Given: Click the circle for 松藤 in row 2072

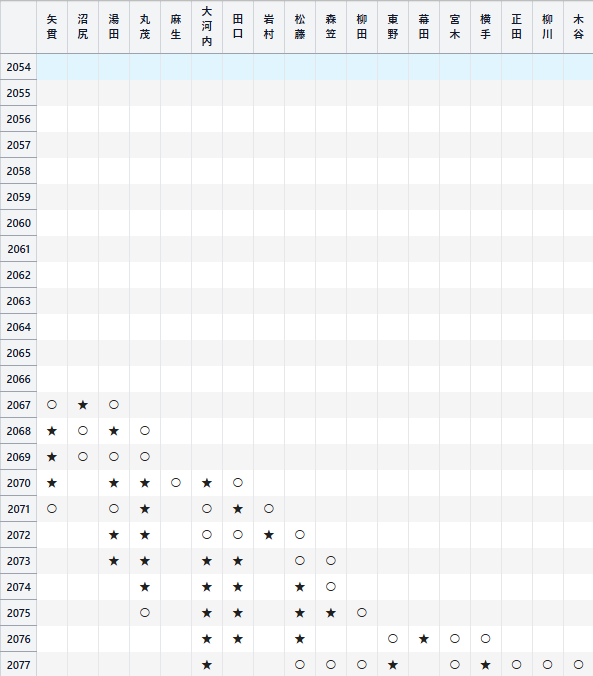Looking at the screenshot, I should click(300, 535).
